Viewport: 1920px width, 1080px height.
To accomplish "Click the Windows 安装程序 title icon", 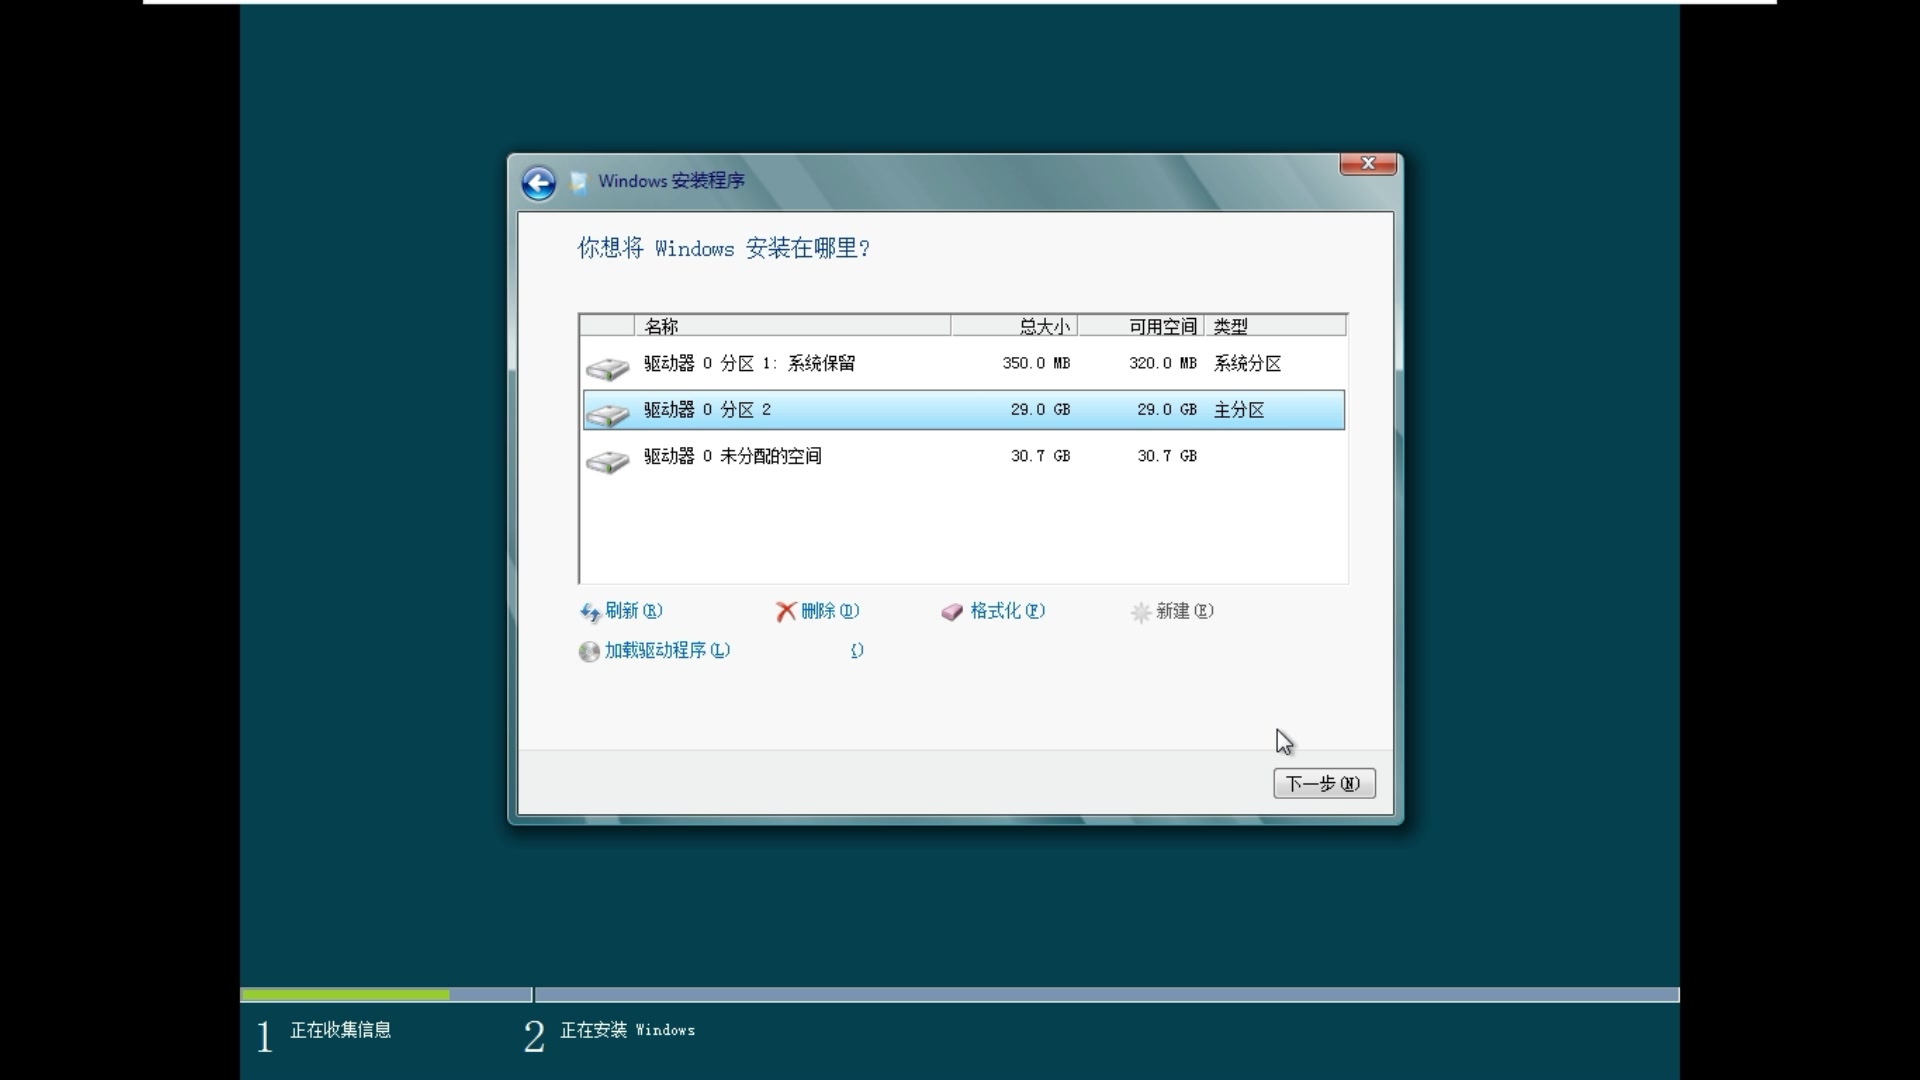I will tap(578, 181).
